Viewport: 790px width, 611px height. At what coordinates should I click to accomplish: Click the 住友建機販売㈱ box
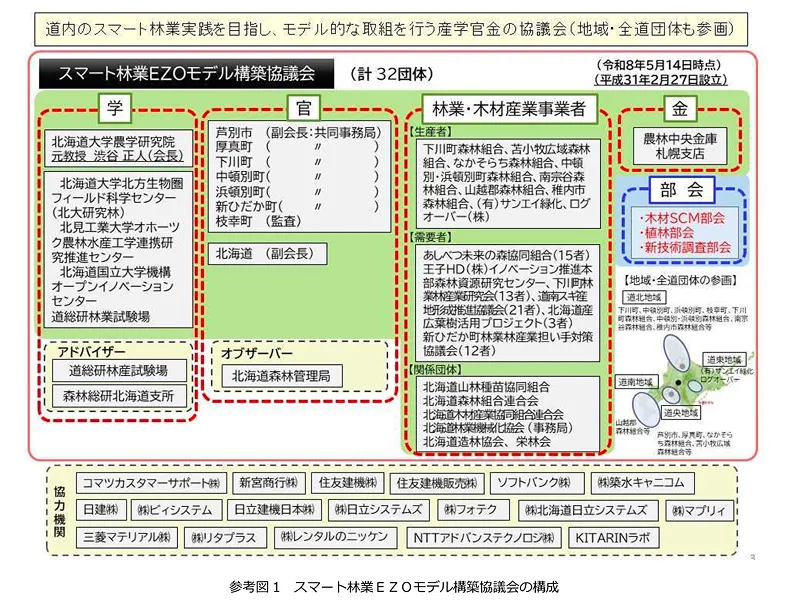point(437,484)
